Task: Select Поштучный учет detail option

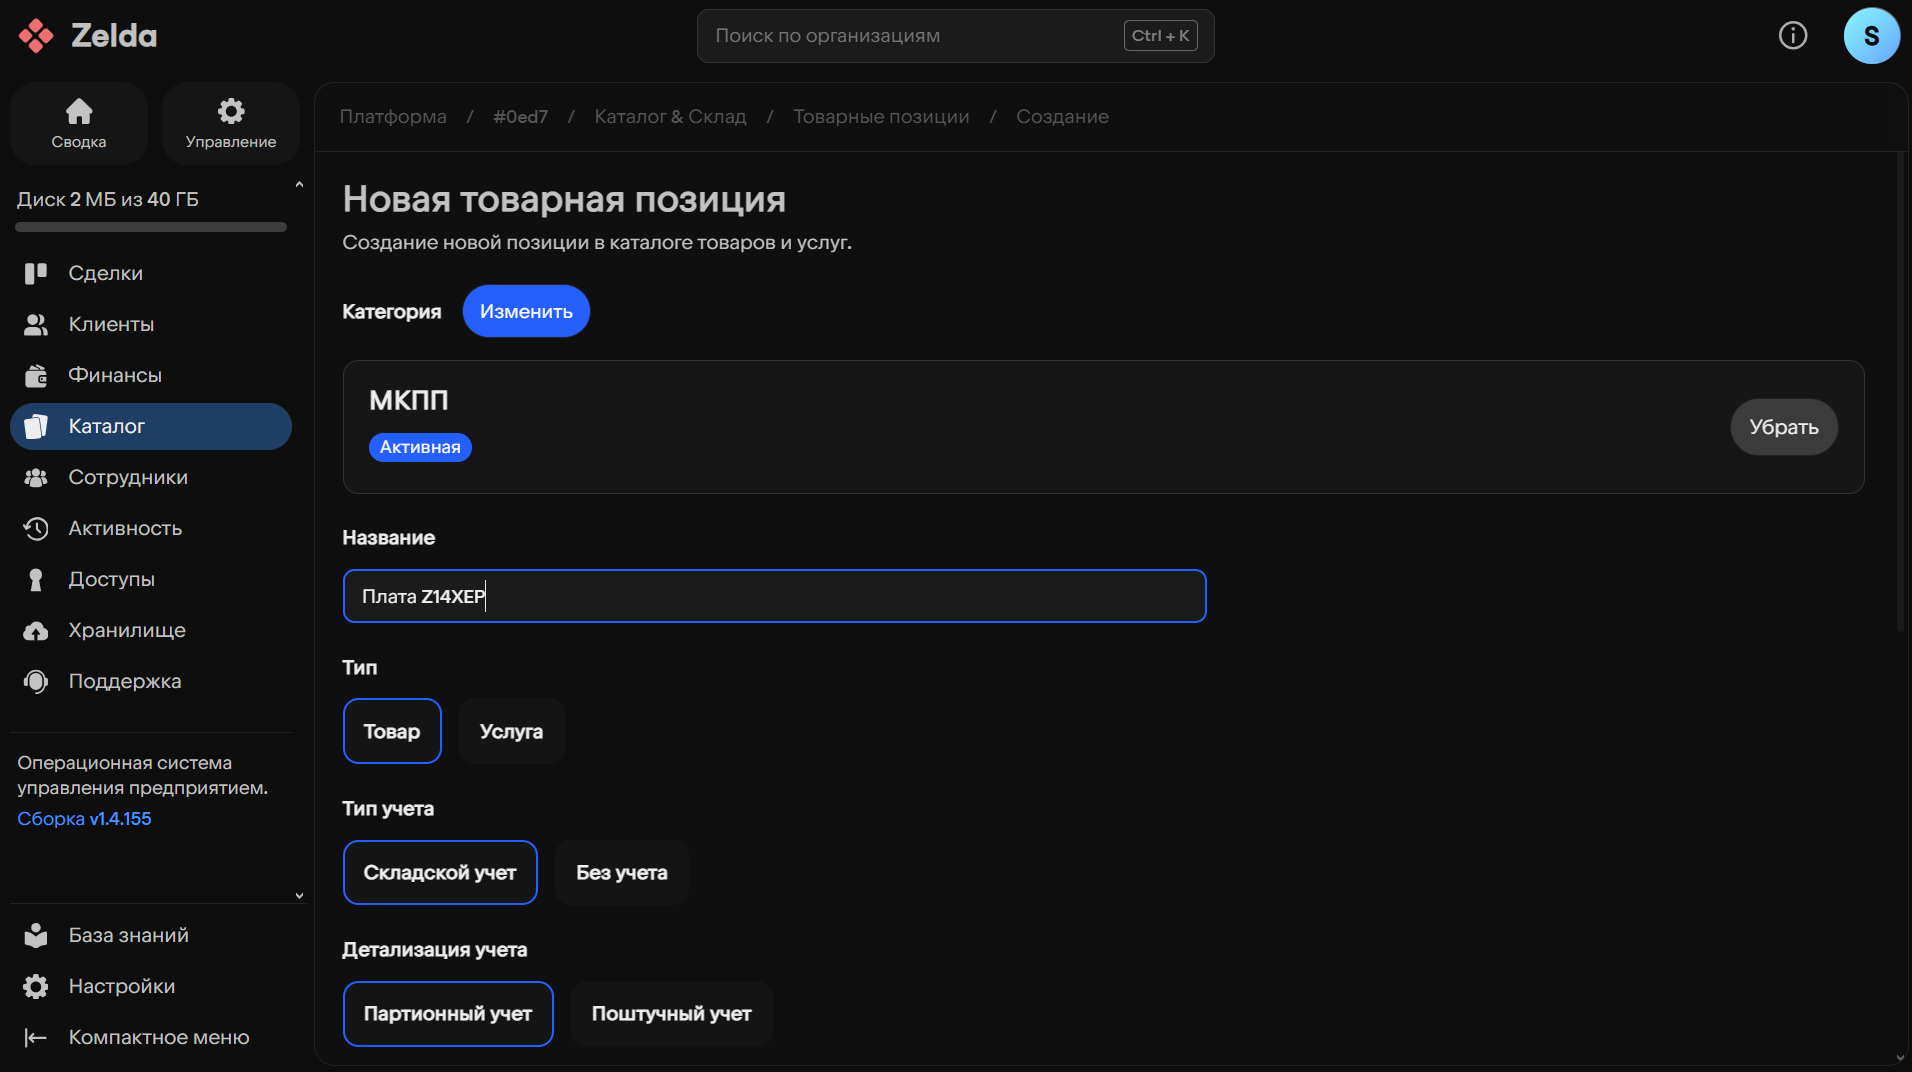Action: [671, 1014]
